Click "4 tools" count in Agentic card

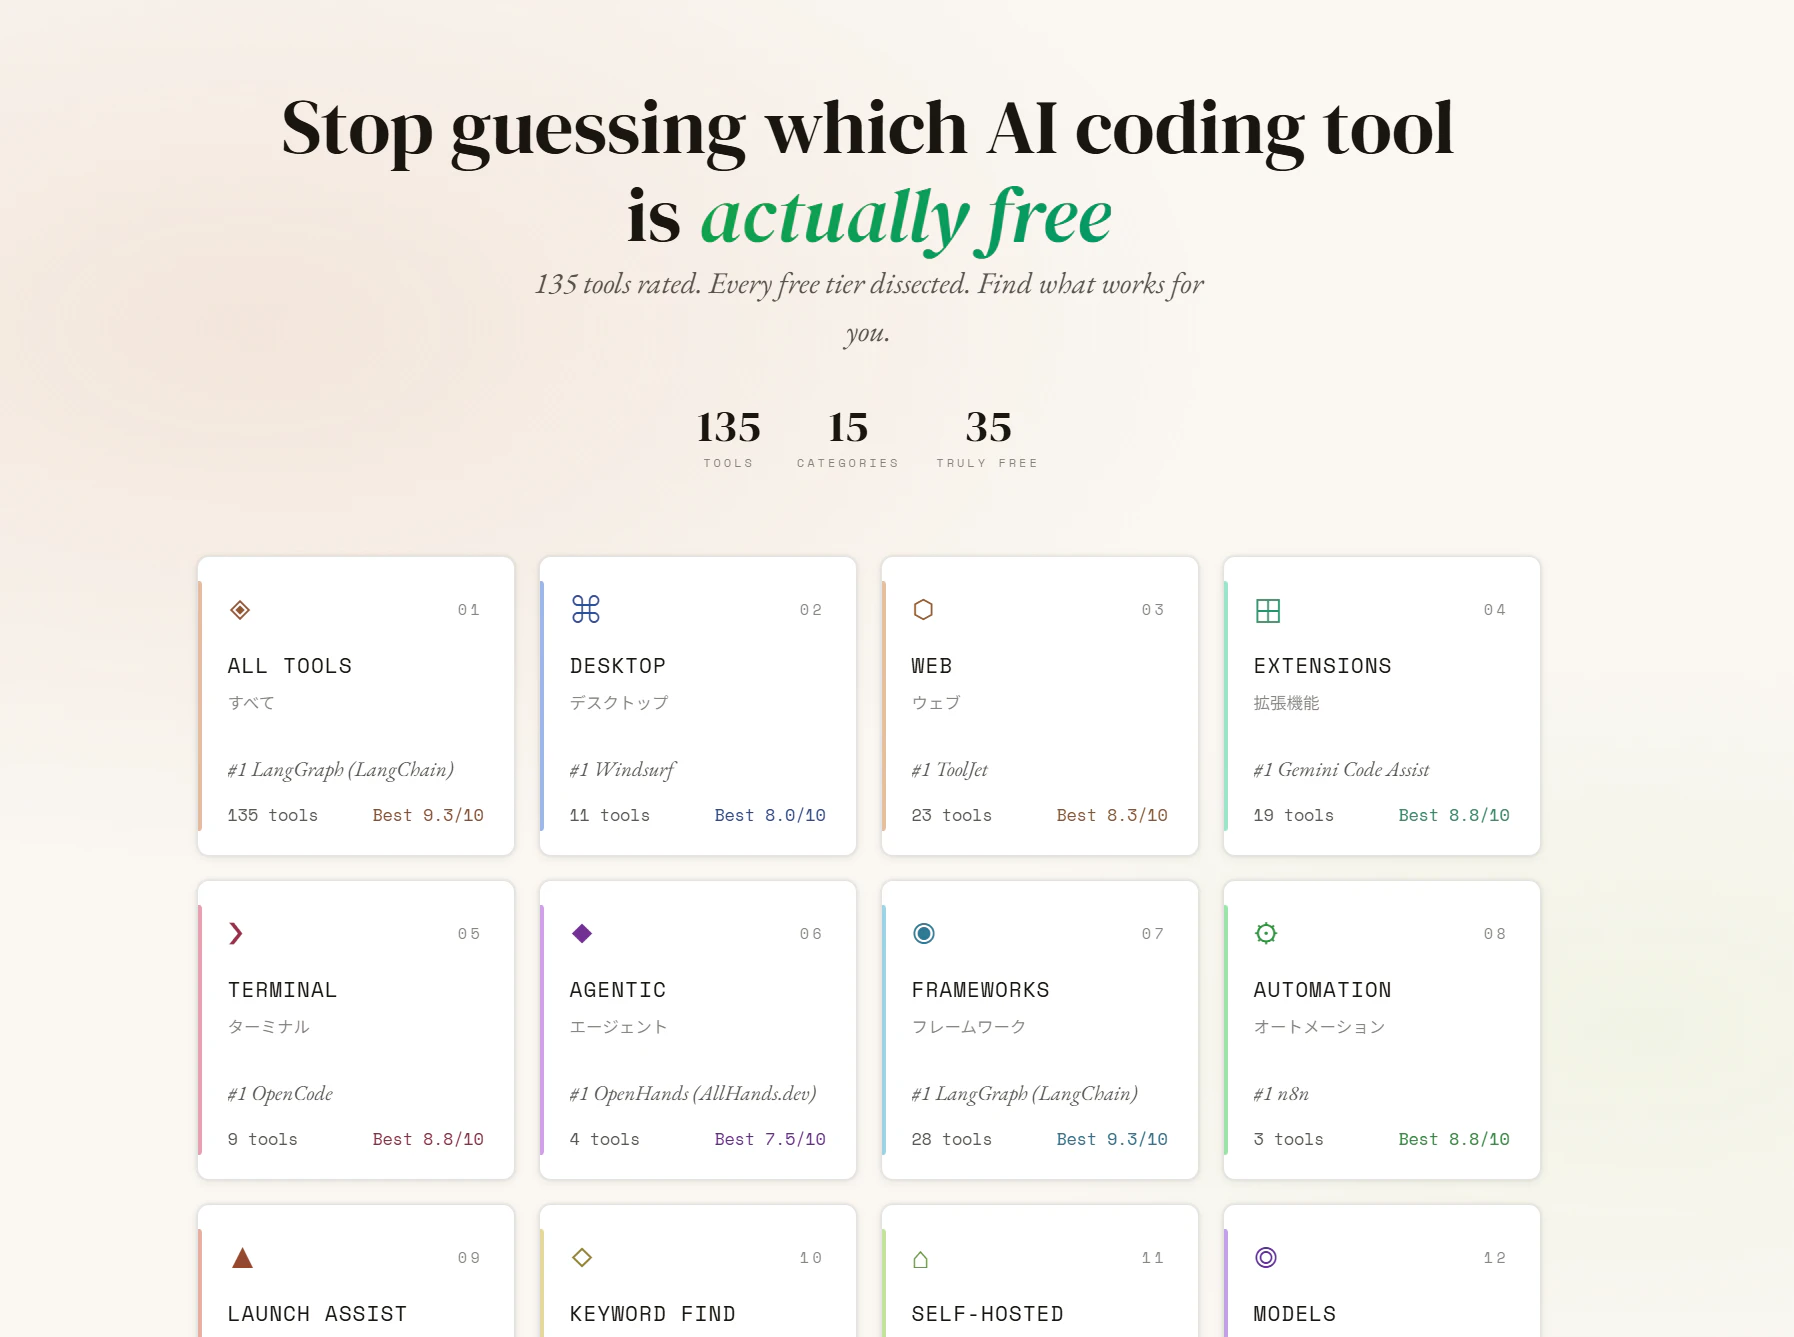pyautogui.click(x=605, y=1140)
